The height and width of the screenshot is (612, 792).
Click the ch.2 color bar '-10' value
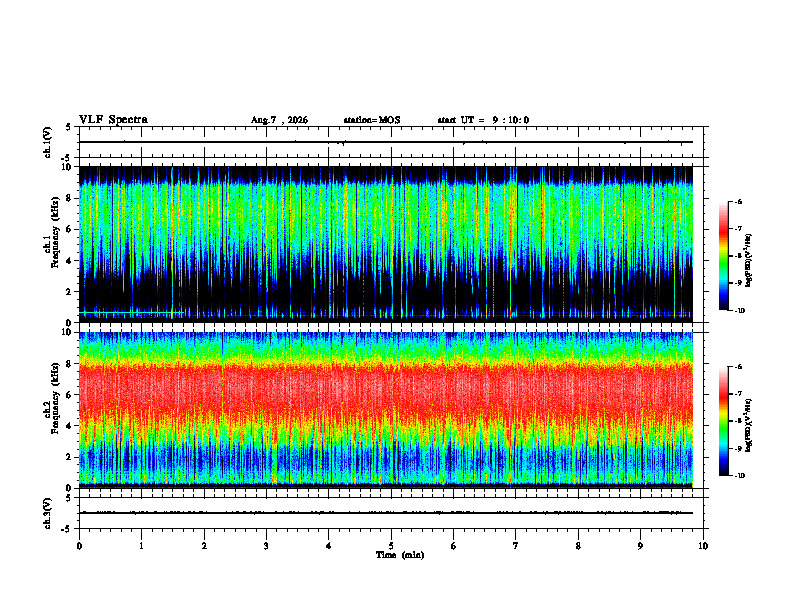739,476
